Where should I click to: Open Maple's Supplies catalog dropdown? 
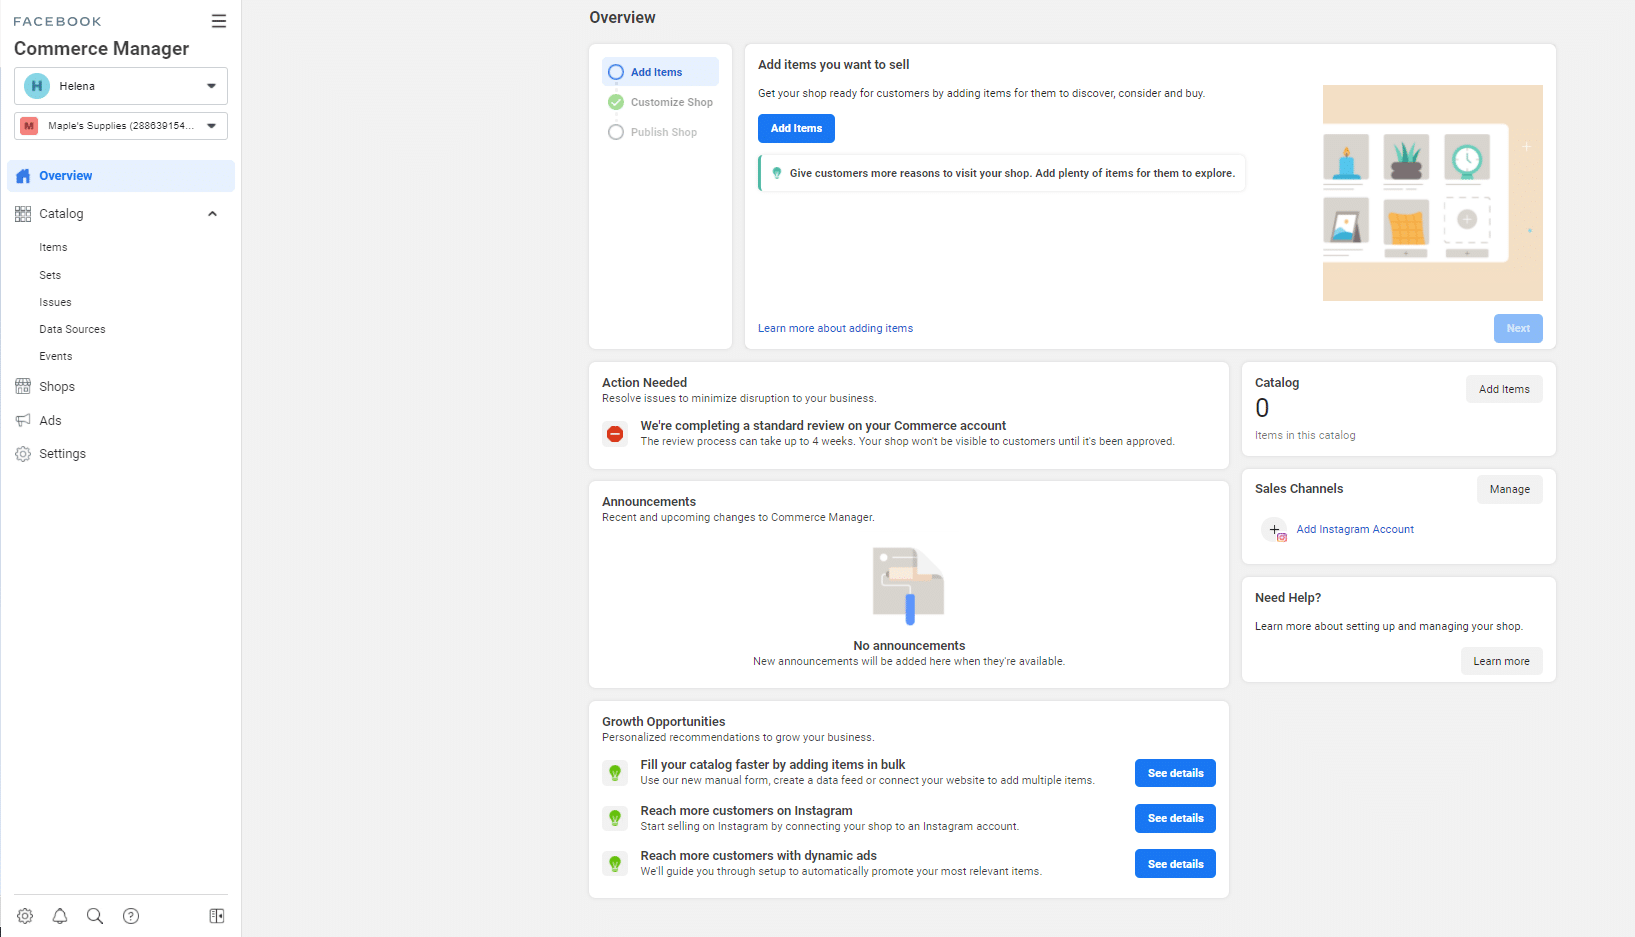point(121,126)
